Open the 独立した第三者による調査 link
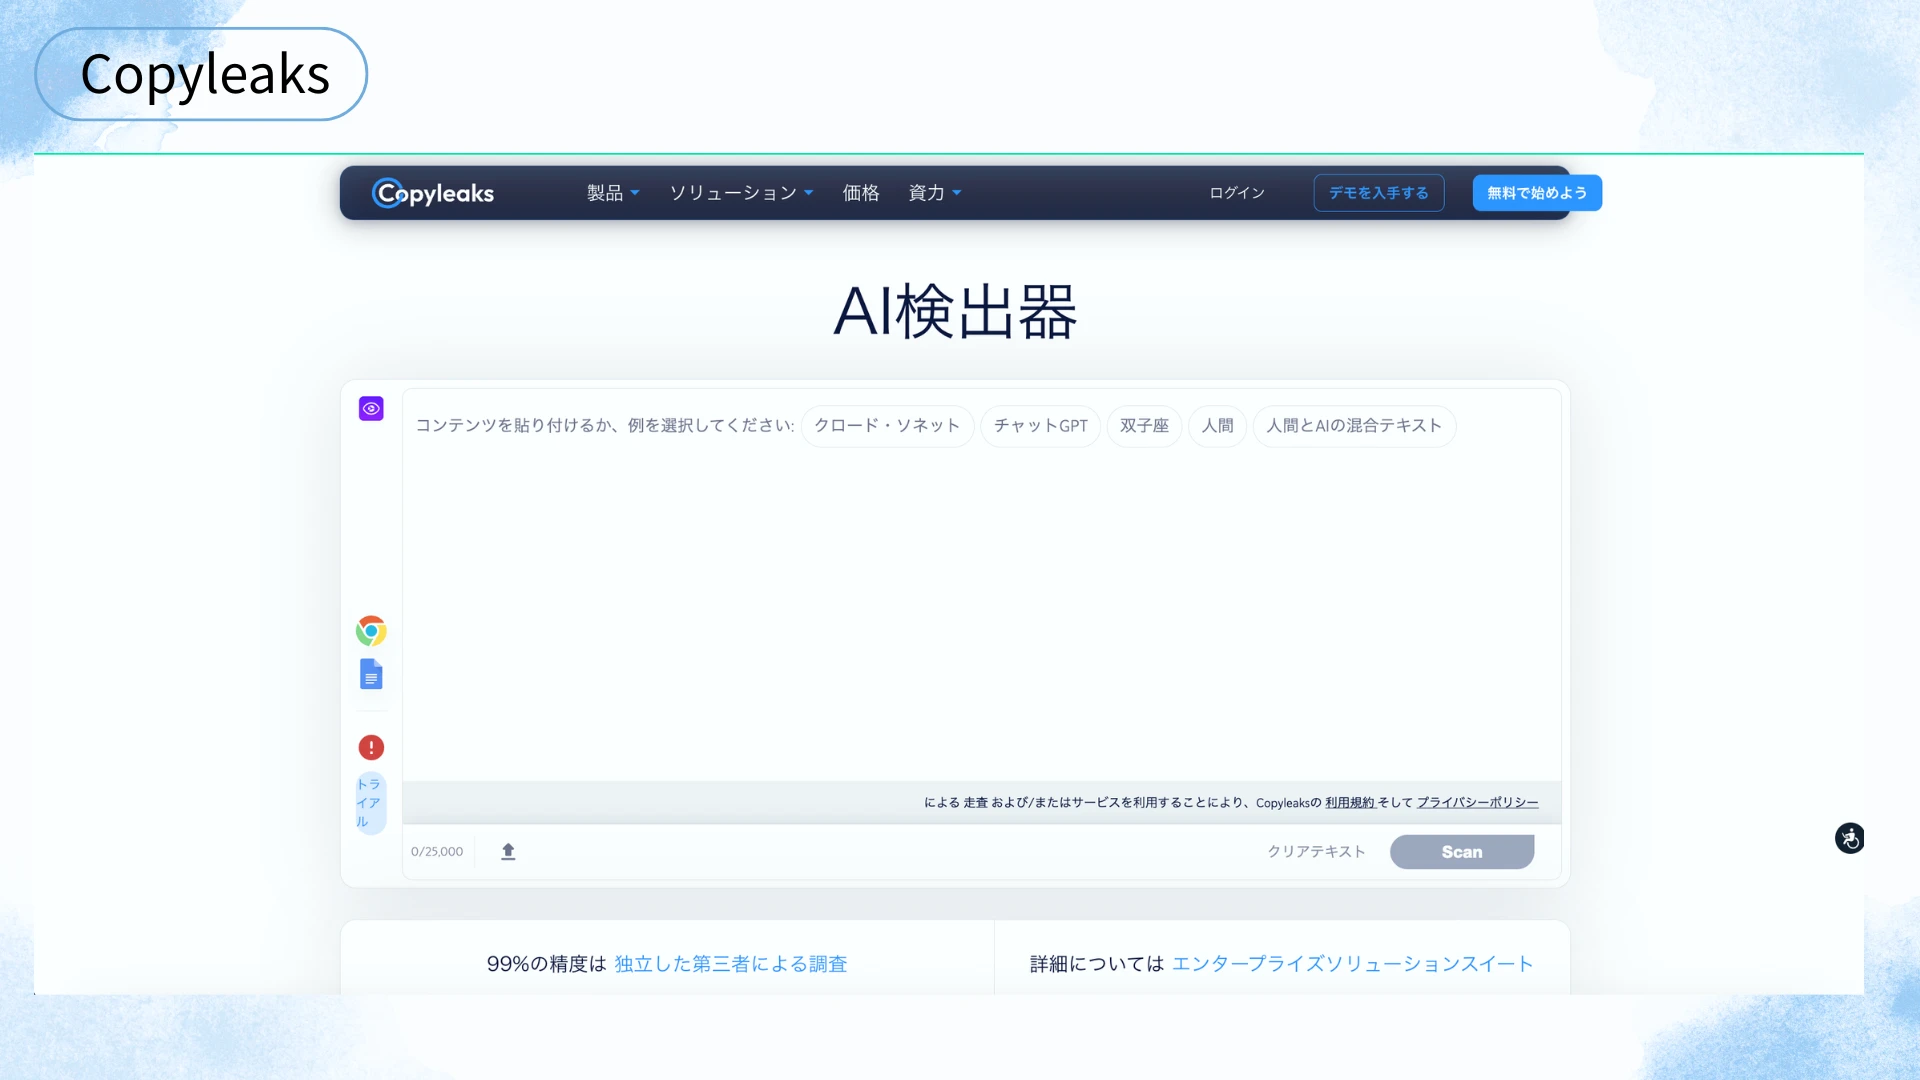This screenshot has height=1080, width=1920. point(731,964)
